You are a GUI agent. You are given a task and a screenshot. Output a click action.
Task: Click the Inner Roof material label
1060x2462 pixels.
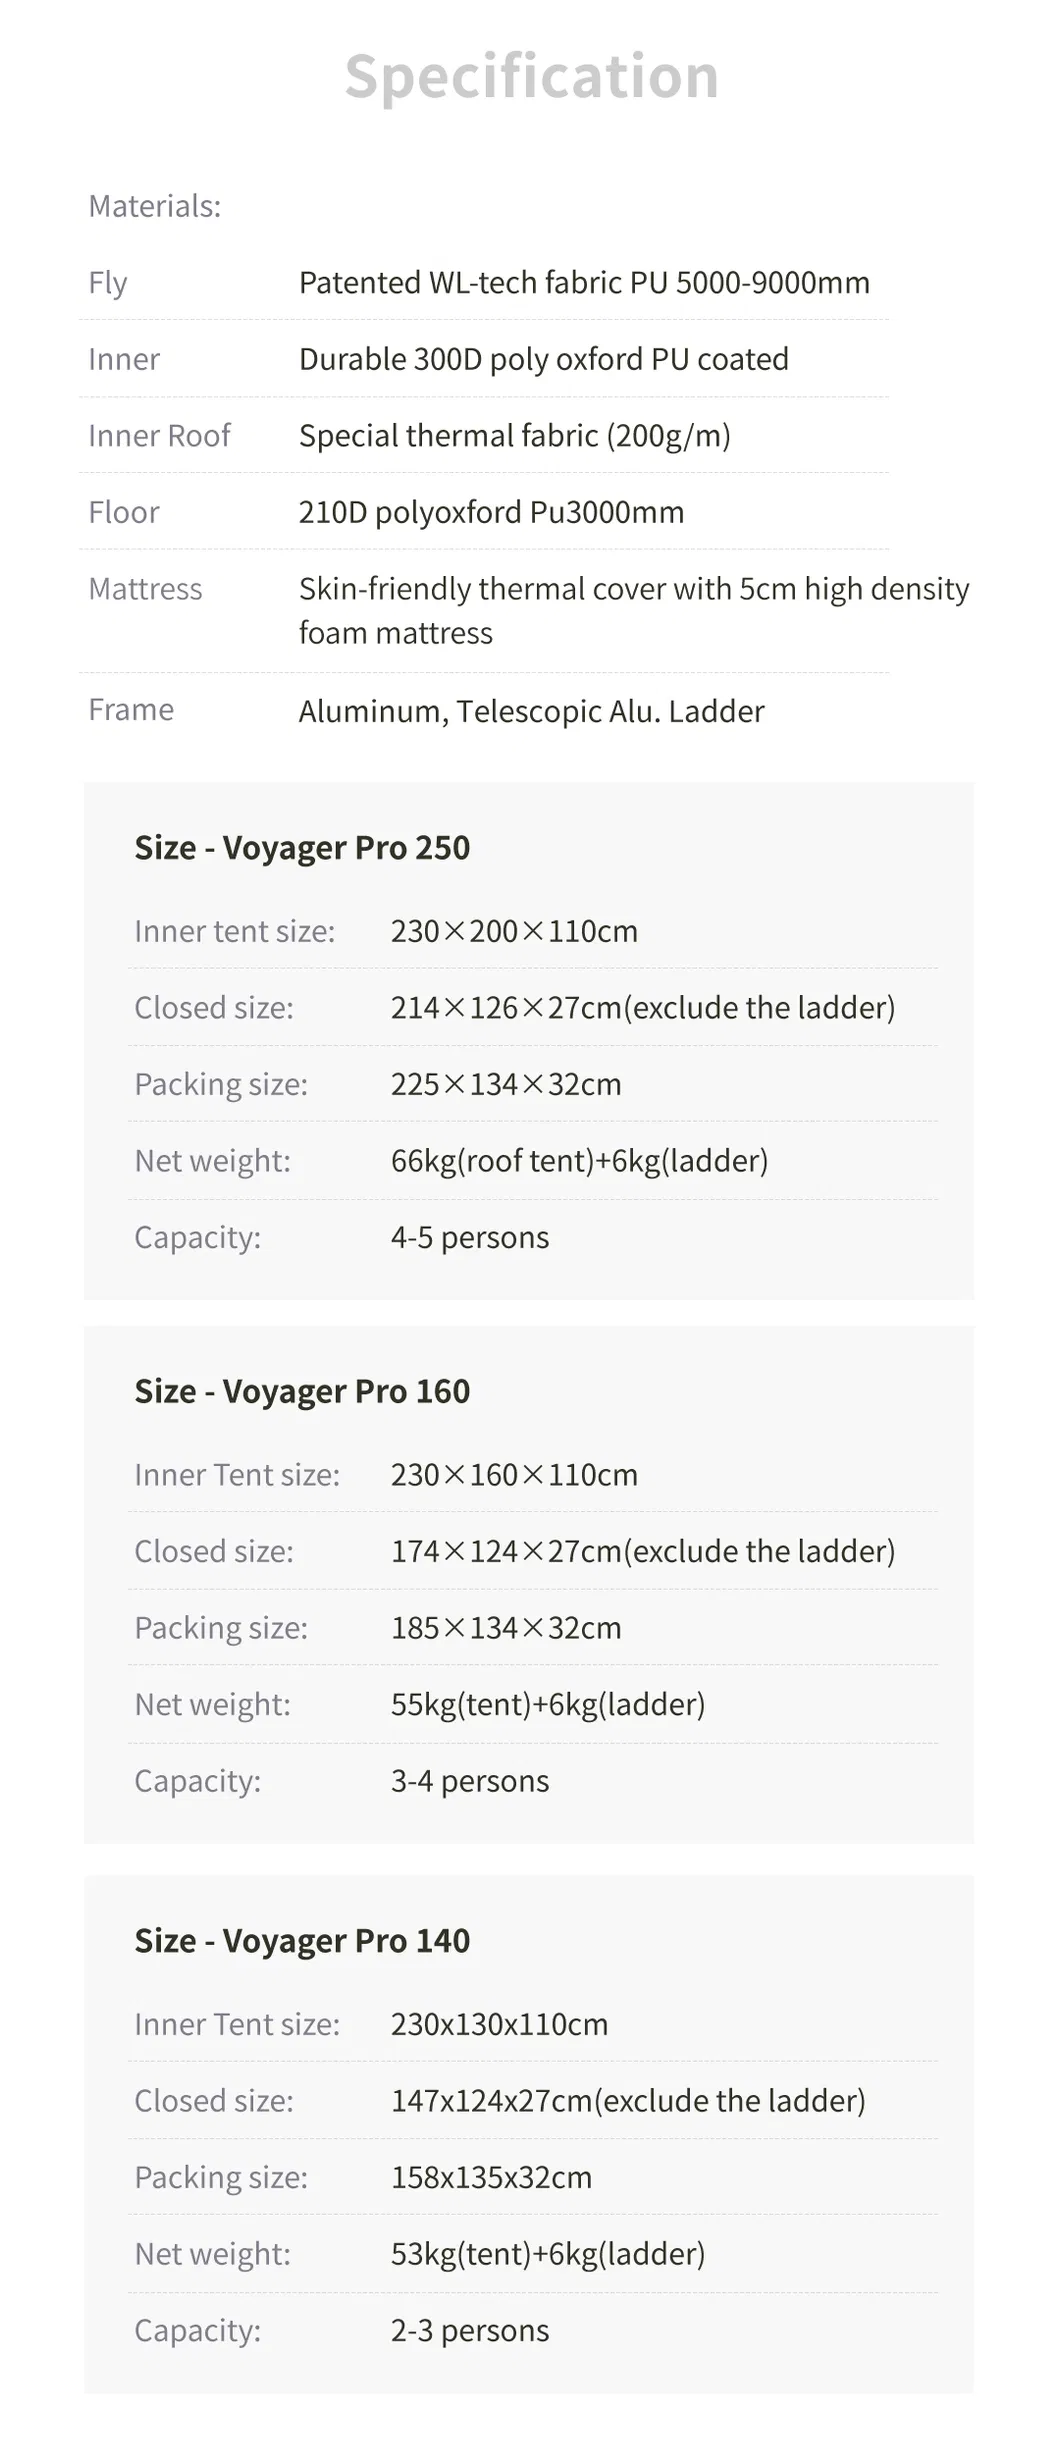coord(159,435)
